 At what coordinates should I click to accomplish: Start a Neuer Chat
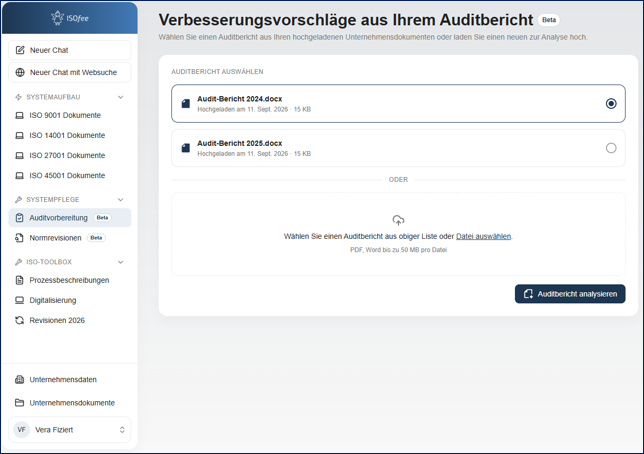(70, 50)
